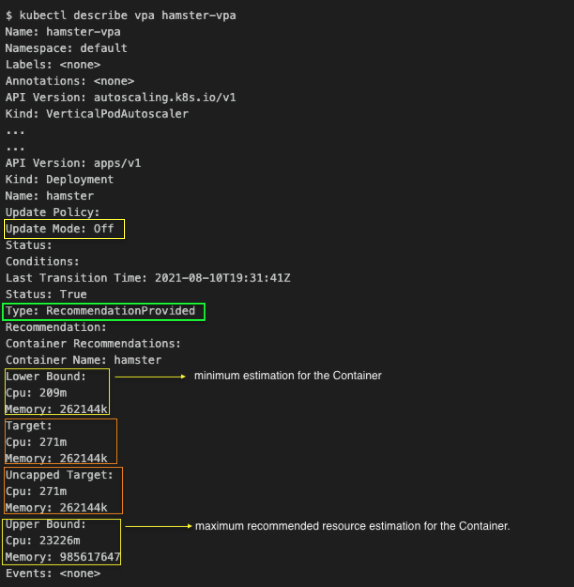Viewport: 574px width, 587px height.
Task: Click the API Version autoscaling.k8s.io/v1 line
Action: coord(121,97)
